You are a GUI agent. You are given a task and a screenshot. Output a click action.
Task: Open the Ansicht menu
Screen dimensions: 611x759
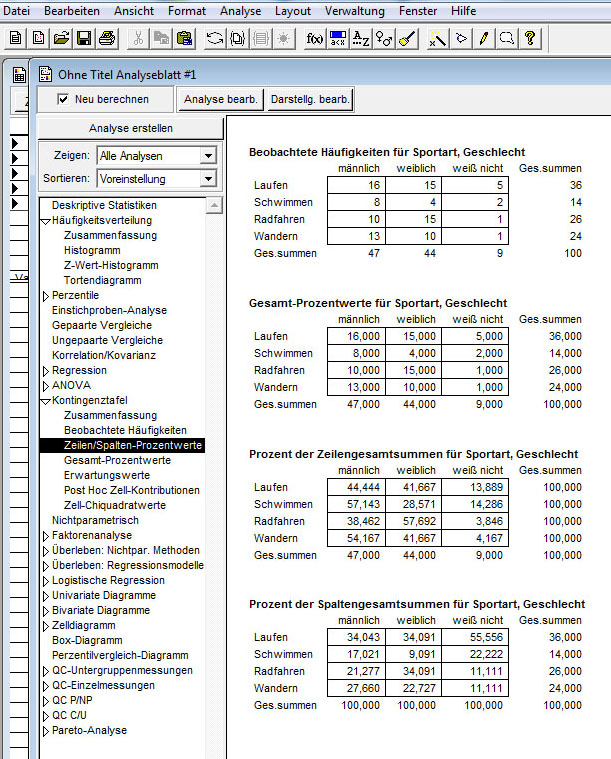pos(134,11)
